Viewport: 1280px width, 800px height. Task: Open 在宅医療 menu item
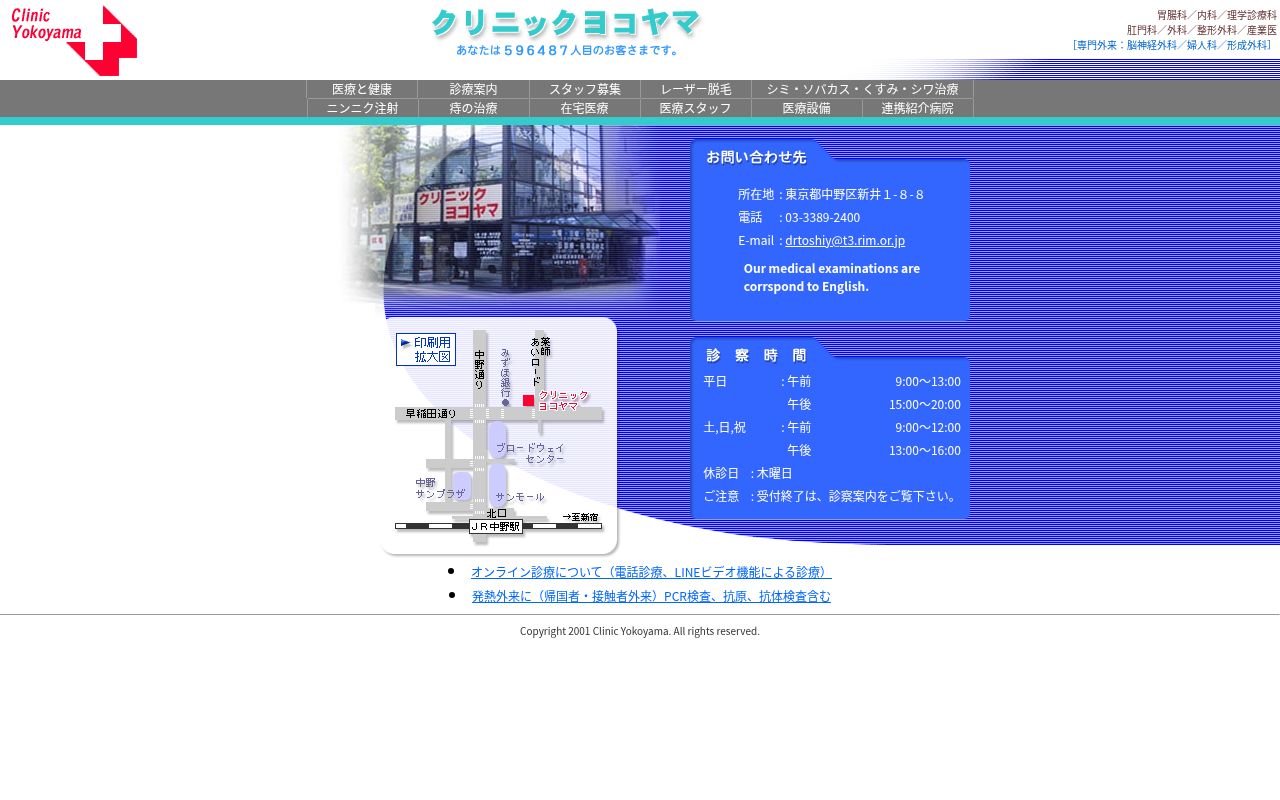(585, 108)
